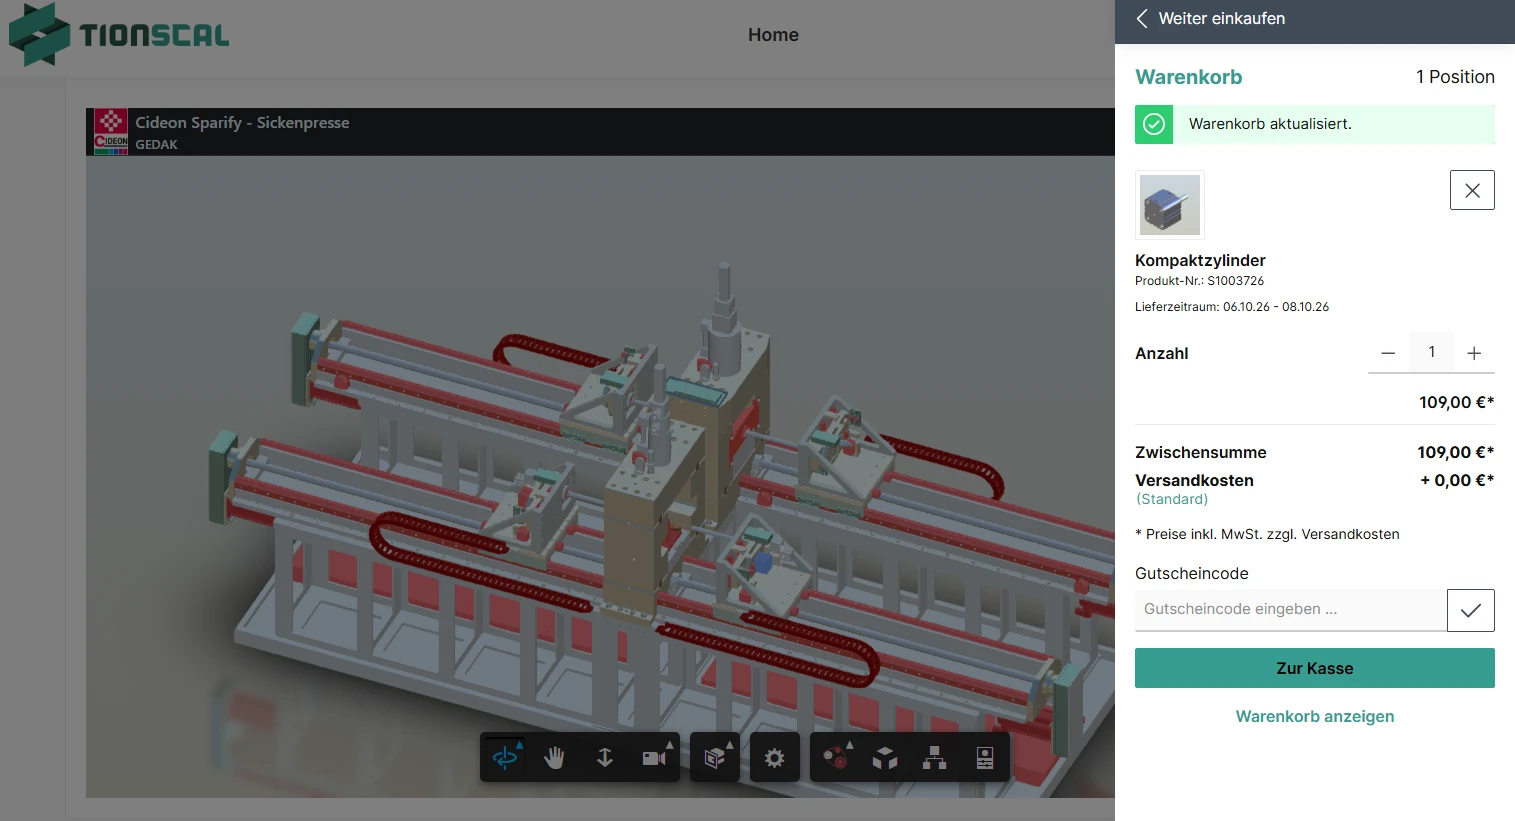Click the 'Warenkorb aktualisiert.' notification
The height and width of the screenshot is (821, 1515).
(1315, 124)
